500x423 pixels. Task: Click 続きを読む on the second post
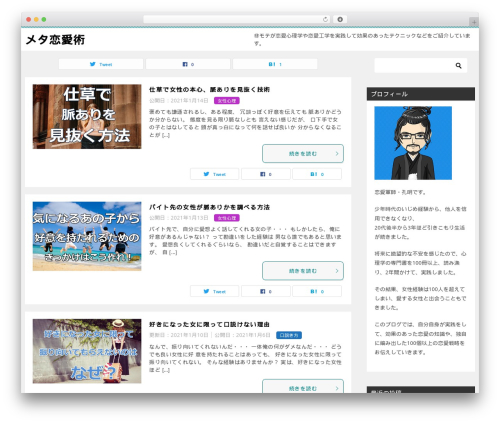303,271
